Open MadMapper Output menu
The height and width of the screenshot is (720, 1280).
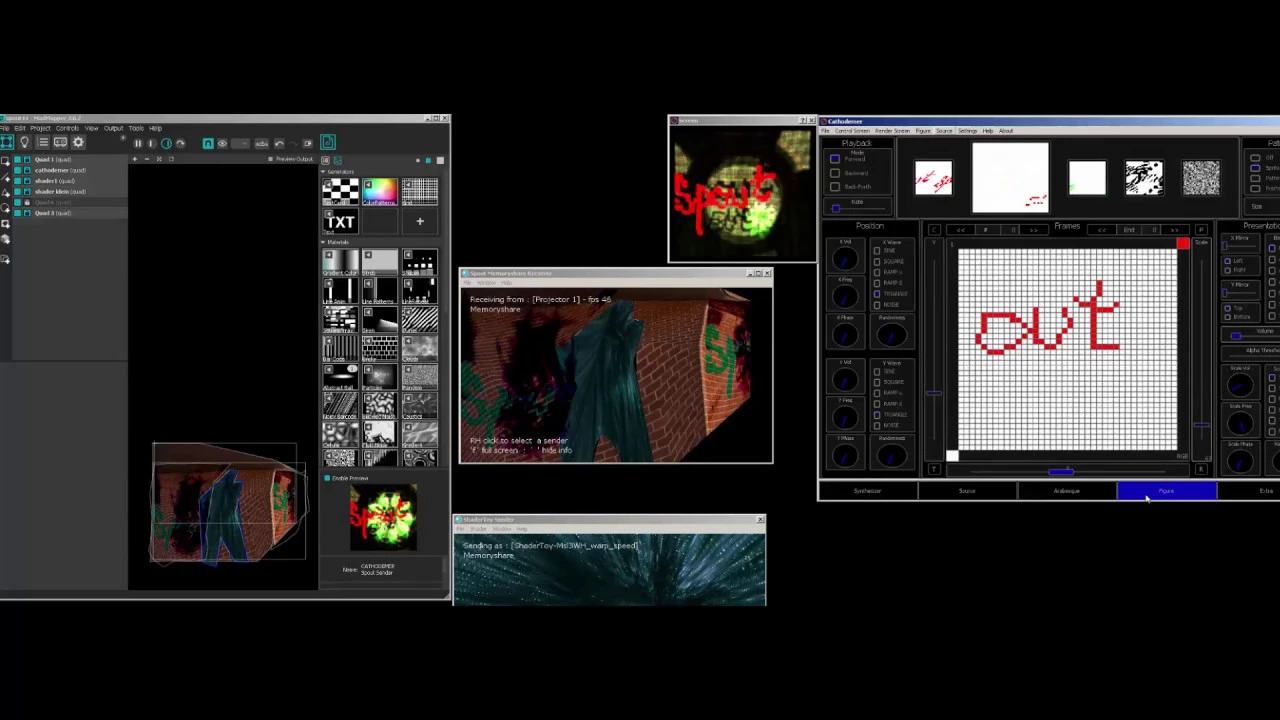(113, 128)
